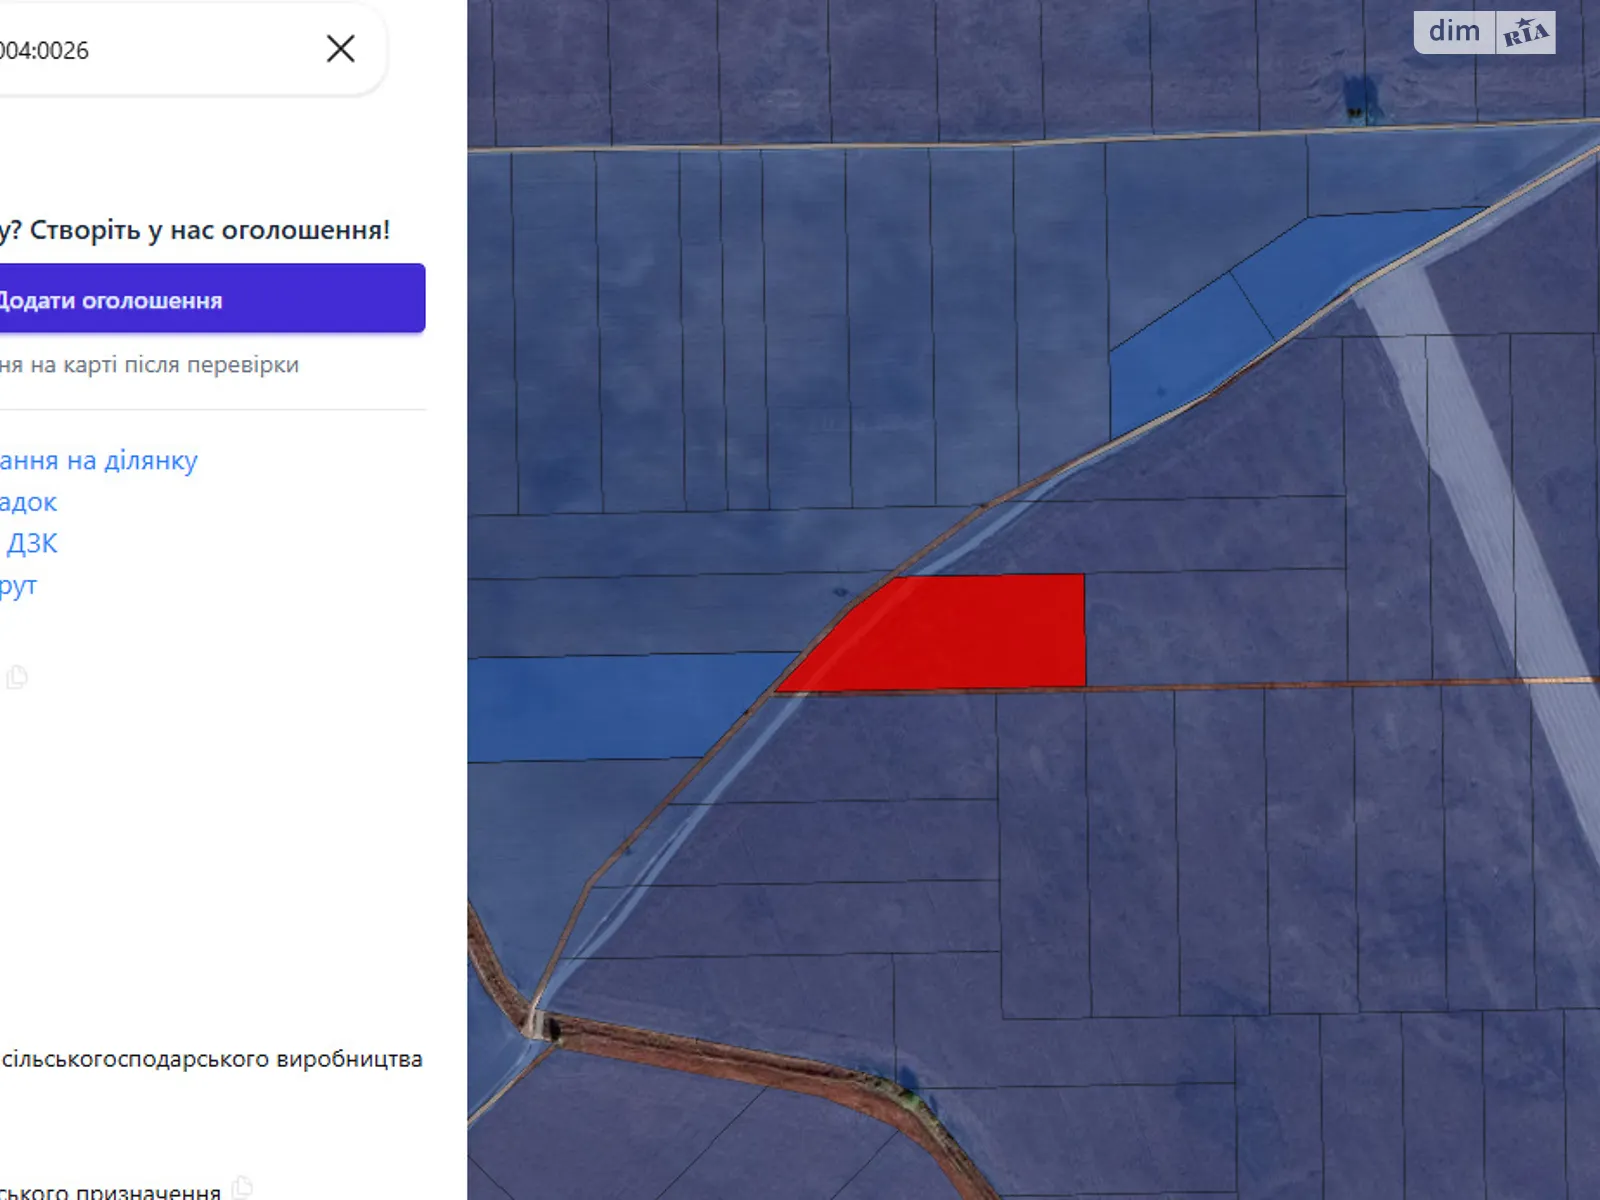Copy the land purpose text via copy icon

tap(241, 1188)
